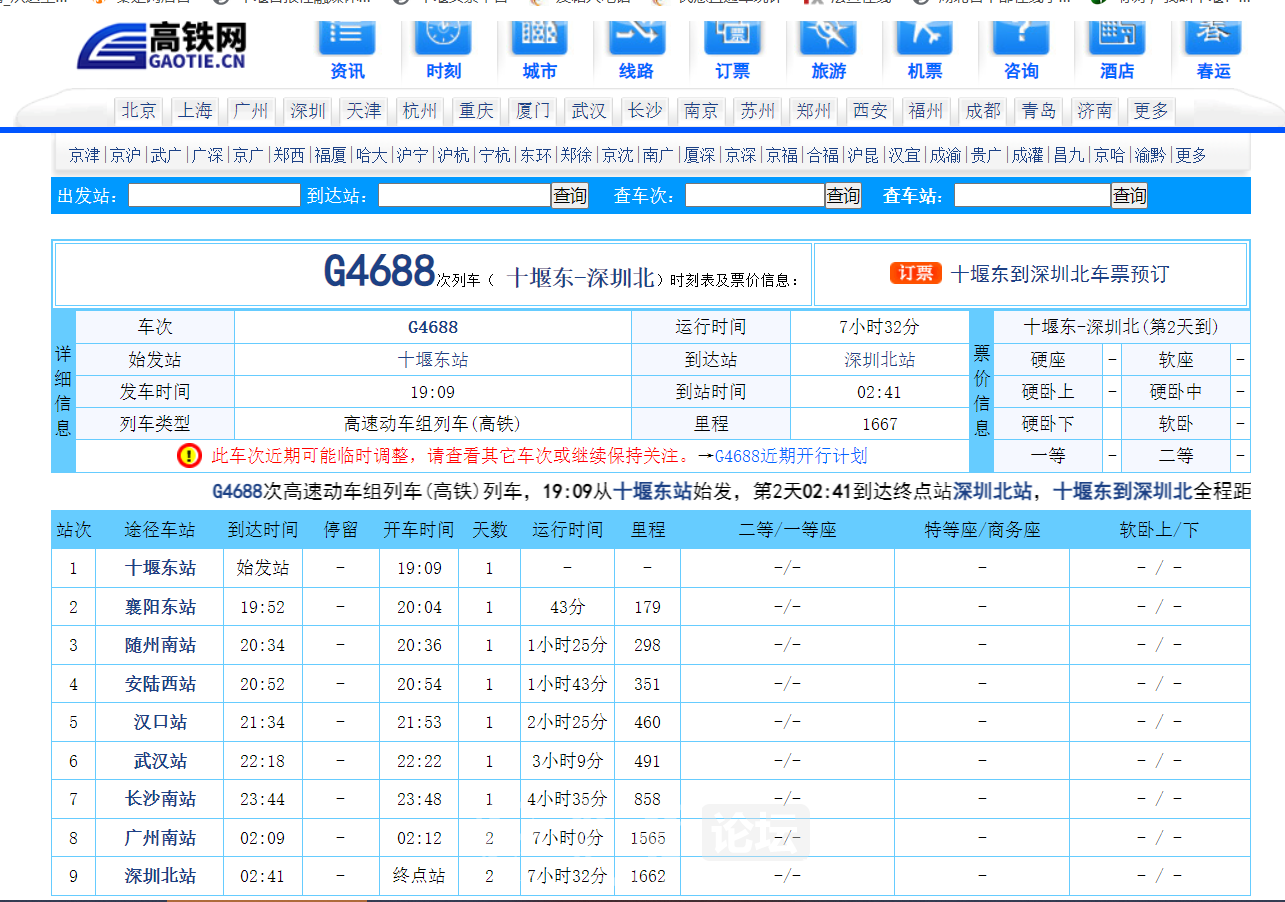Select the 武汉 city tab
Viewport: 1285px width, 902px height.
(x=589, y=111)
